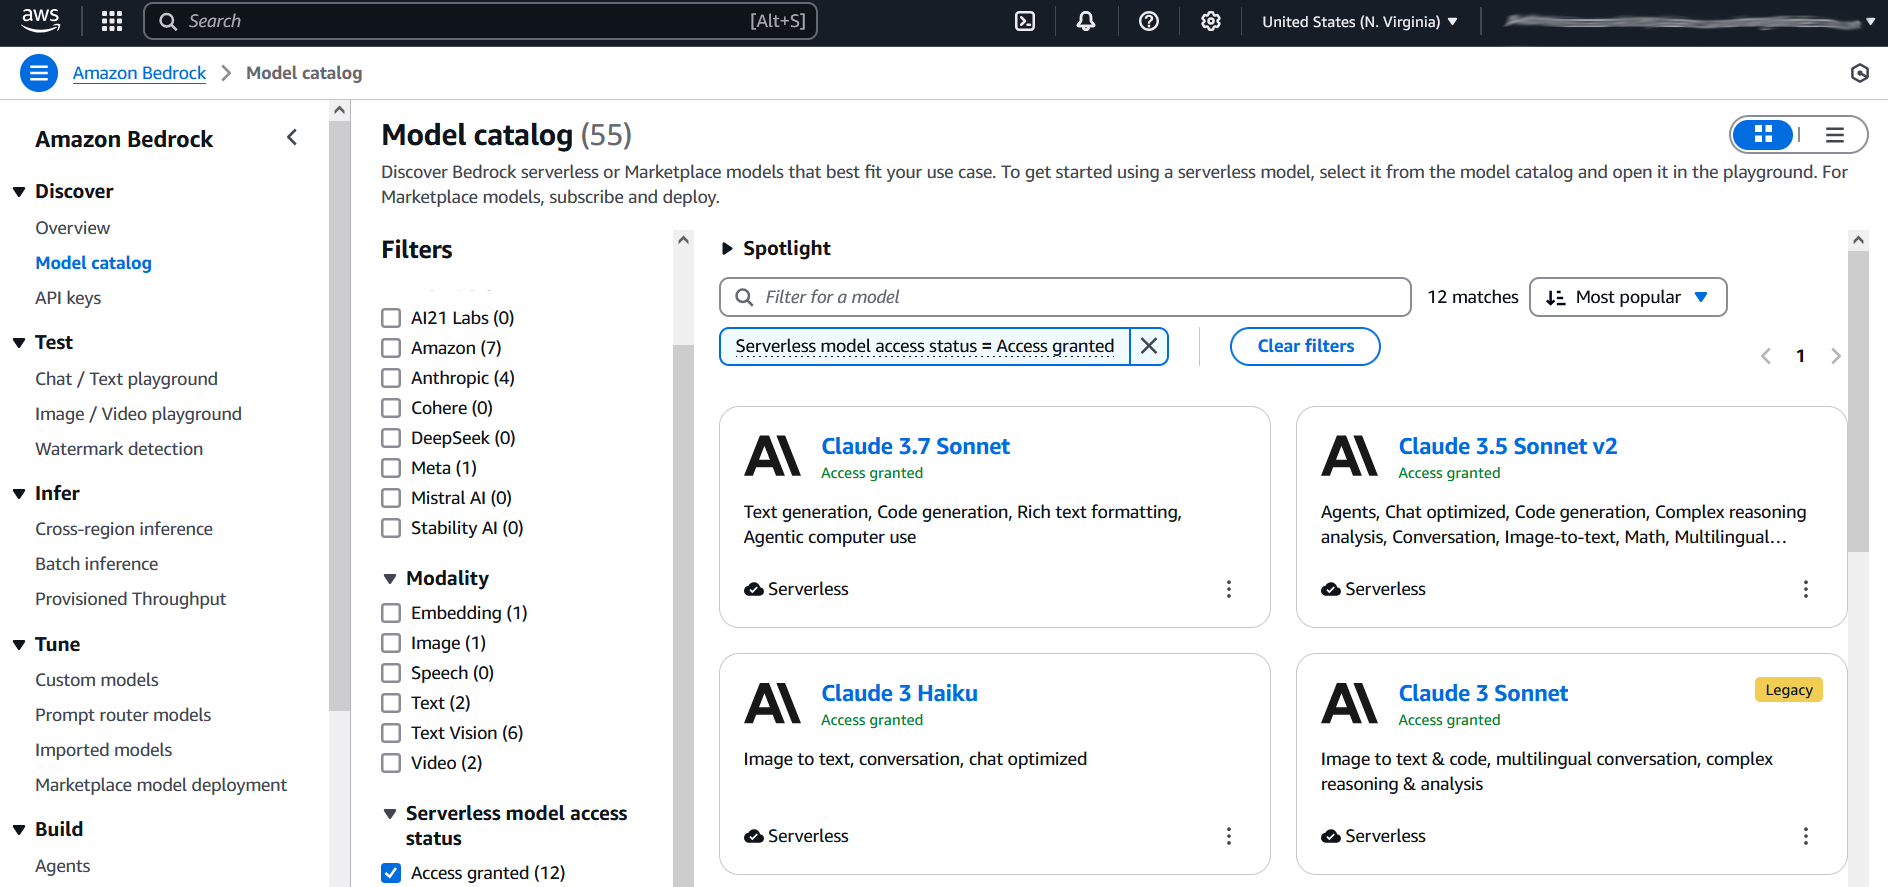Screen dimensions: 1888x887
Task: Open the United States region selector
Action: (1359, 21)
